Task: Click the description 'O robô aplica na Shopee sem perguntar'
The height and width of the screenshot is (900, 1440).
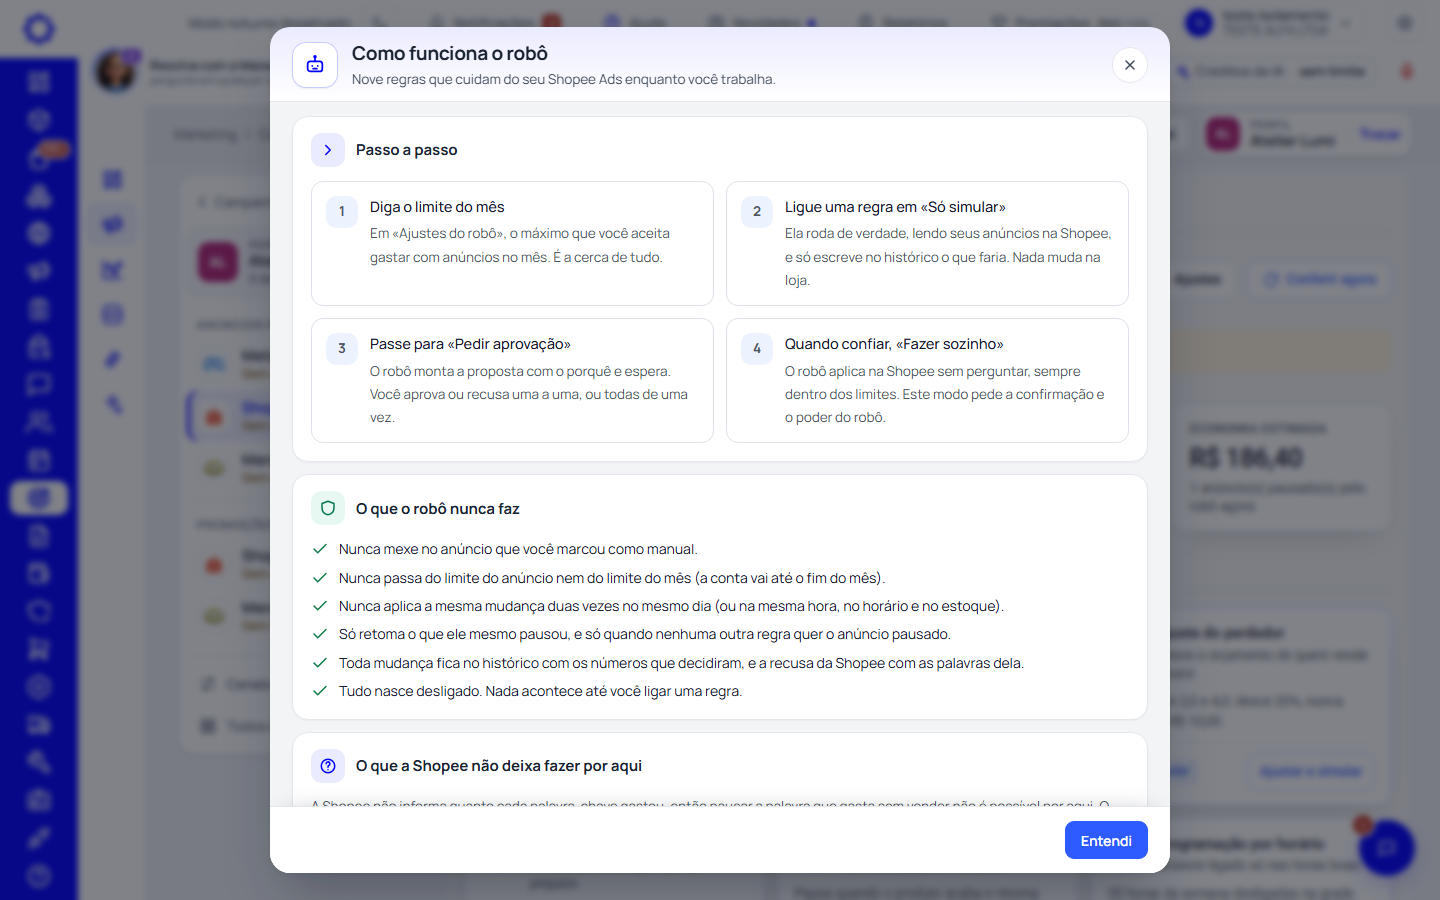Action: pyautogui.click(x=945, y=394)
